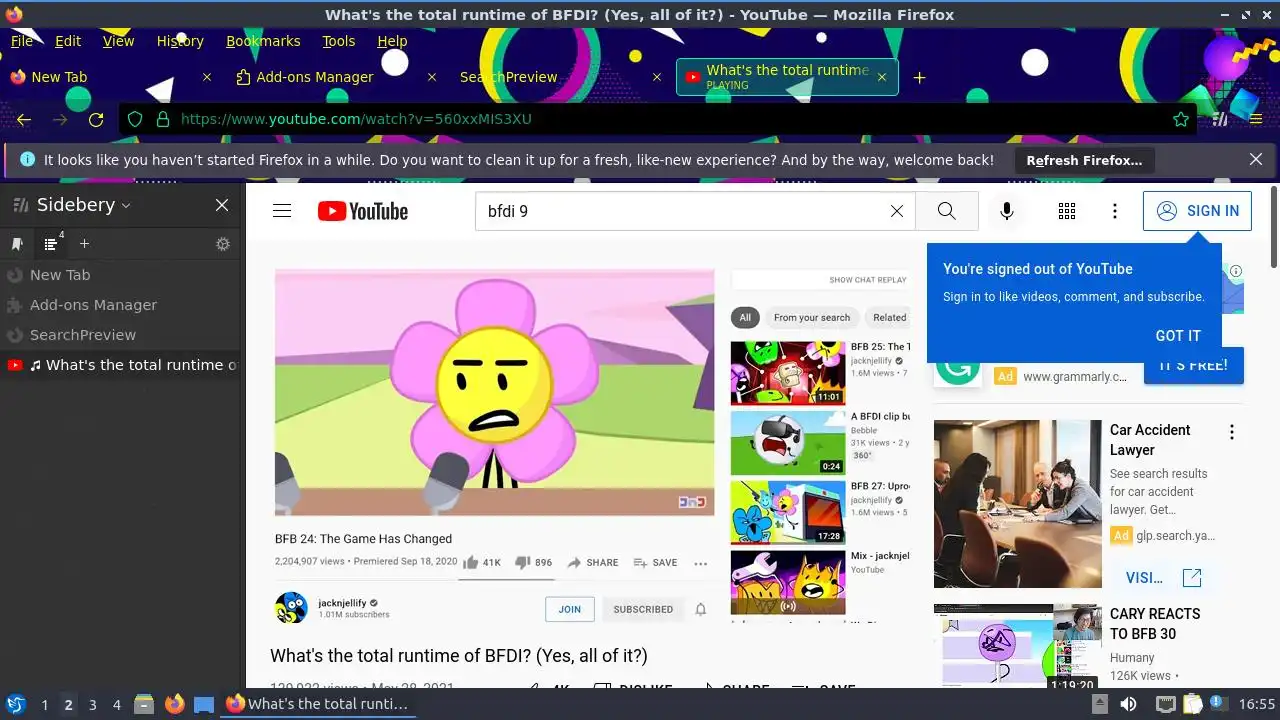The image size is (1280, 720).
Task: Open the YouTube apps grid icon
Action: click(x=1067, y=211)
